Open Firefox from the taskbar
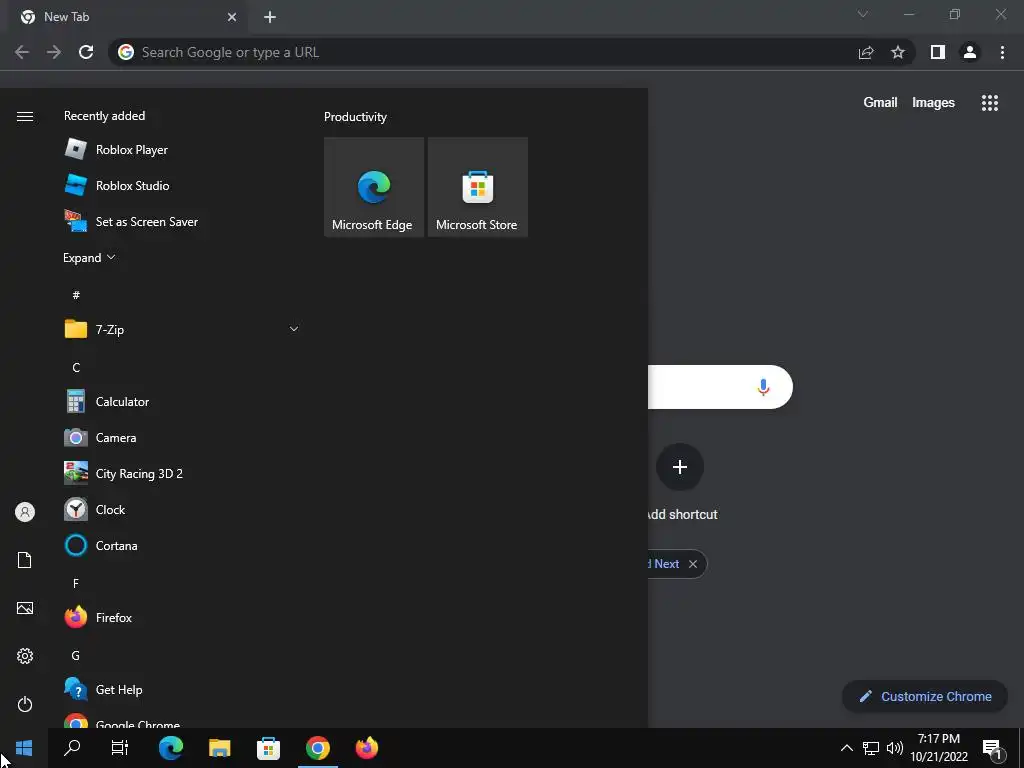Viewport: 1024px width, 768px height. click(366, 748)
